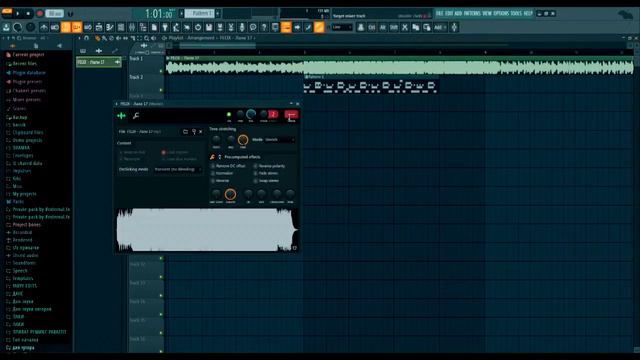This screenshot has width=640, height=360.
Task: Expand the Packs folder in the browser
Action: click(x=15, y=202)
